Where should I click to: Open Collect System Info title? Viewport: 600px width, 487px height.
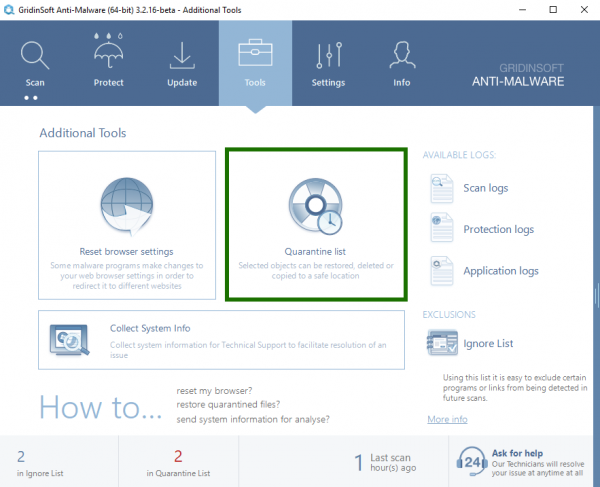tap(150, 328)
